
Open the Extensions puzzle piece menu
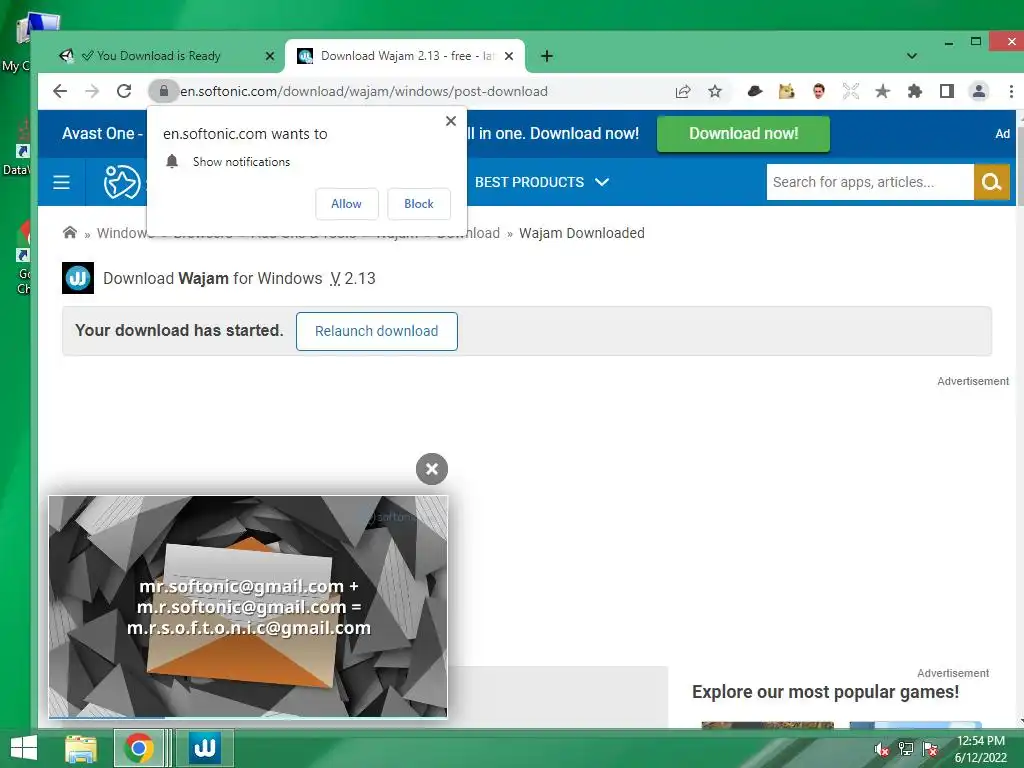pyautogui.click(x=915, y=91)
